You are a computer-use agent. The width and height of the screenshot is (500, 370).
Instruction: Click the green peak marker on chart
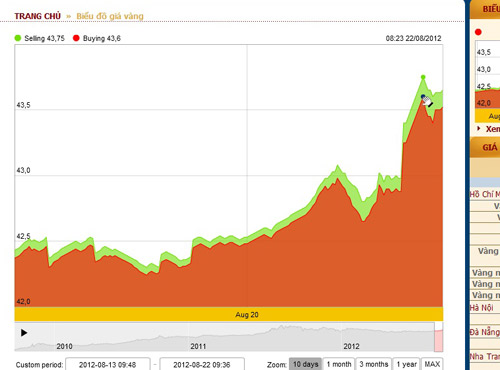coord(423,77)
